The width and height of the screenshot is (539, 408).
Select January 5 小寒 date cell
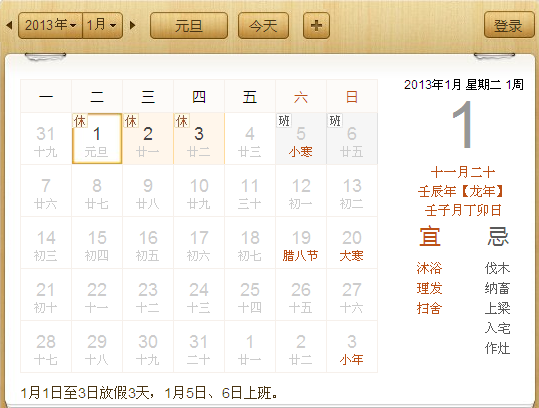click(301, 139)
